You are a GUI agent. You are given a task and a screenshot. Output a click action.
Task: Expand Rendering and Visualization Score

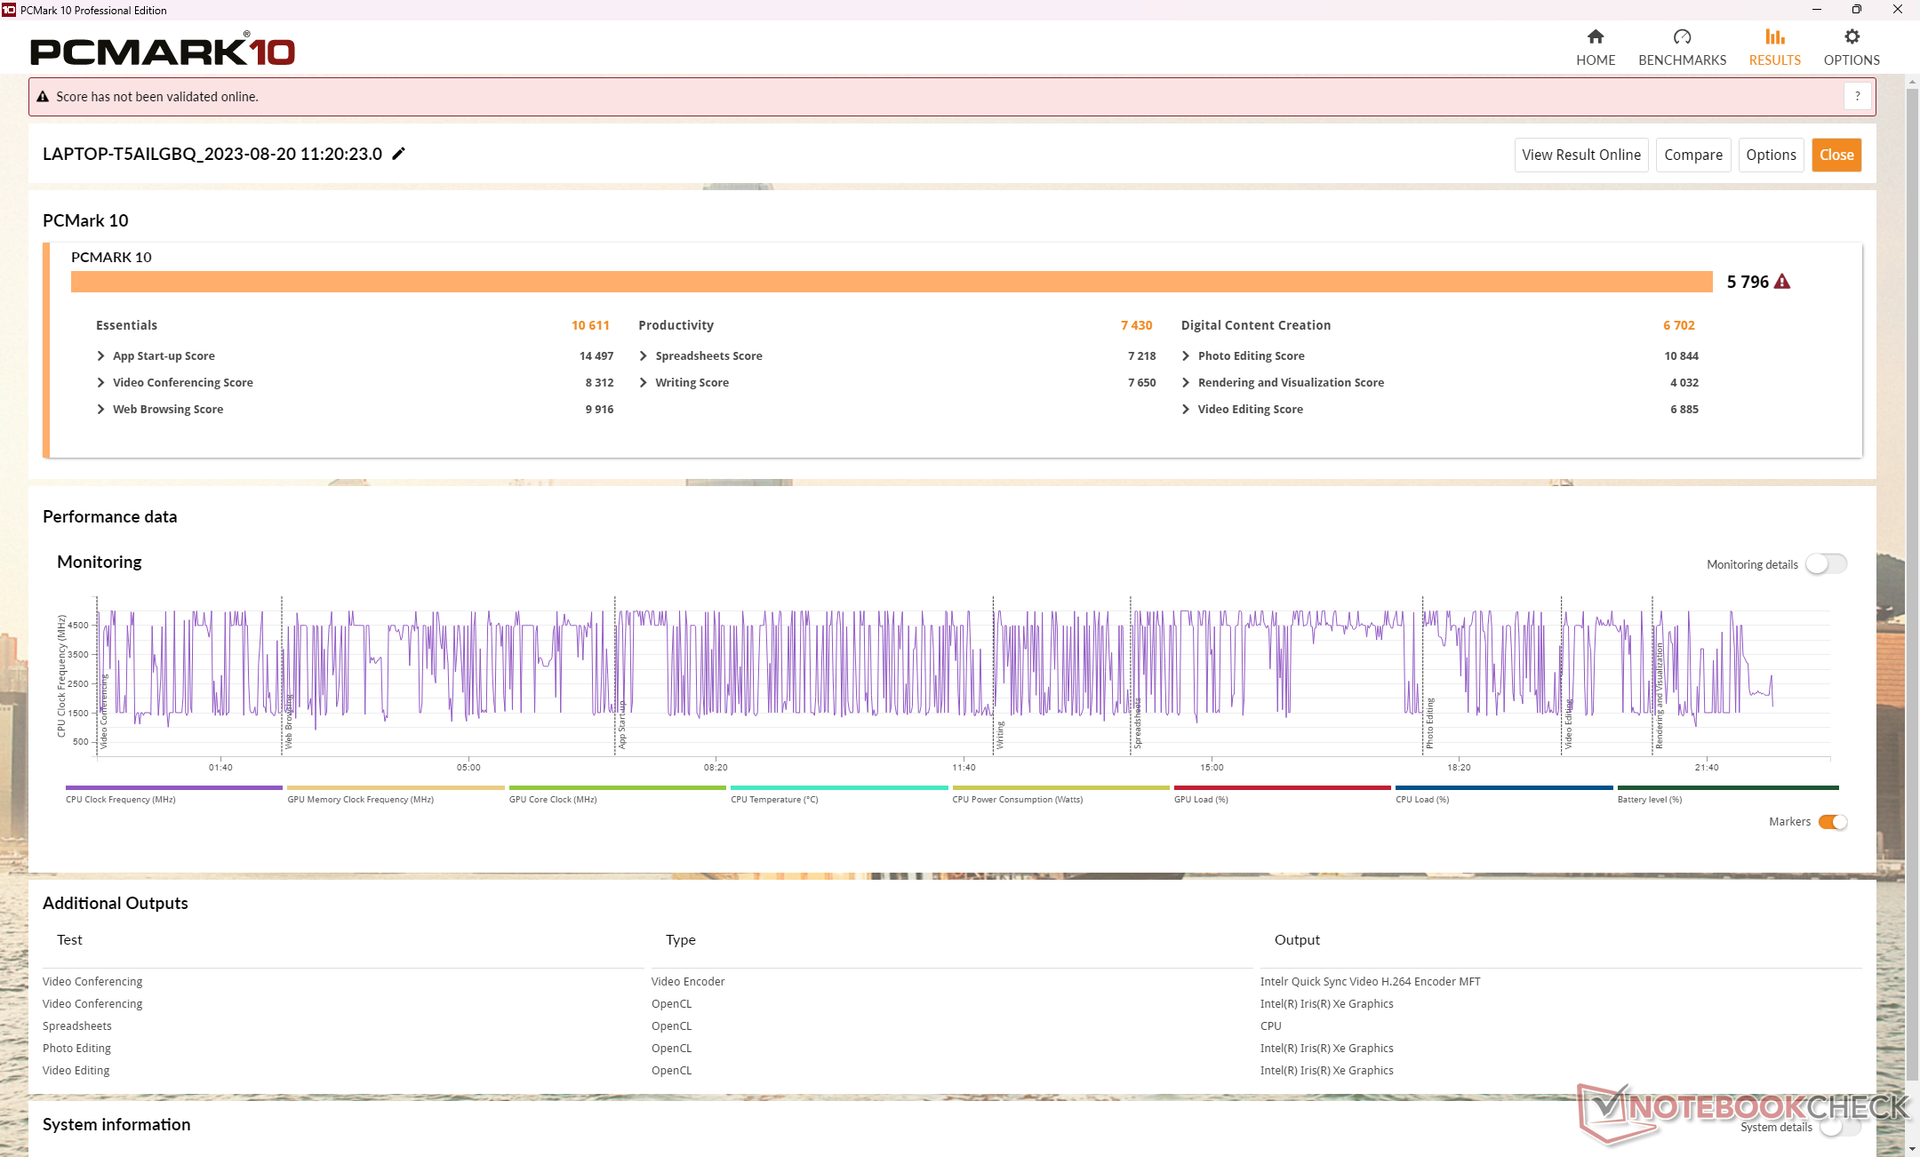1186,383
